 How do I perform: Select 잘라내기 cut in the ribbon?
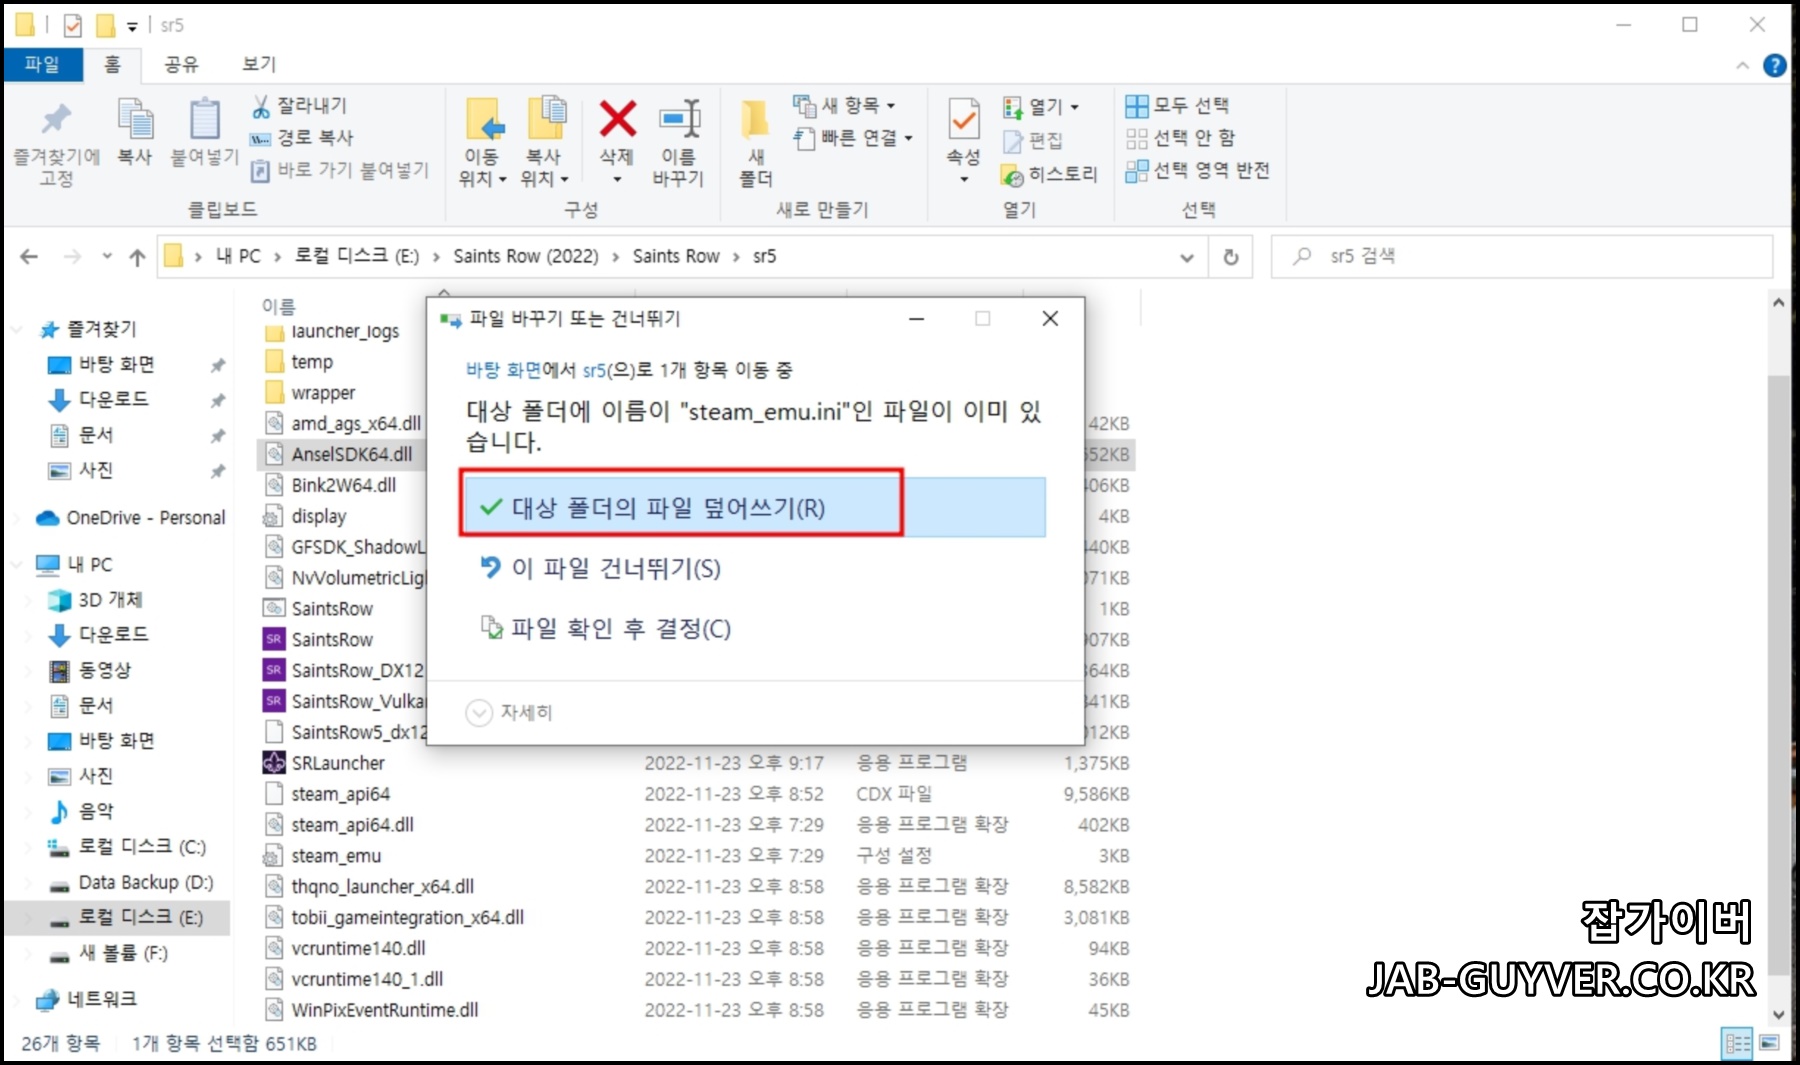pos(299,105)
